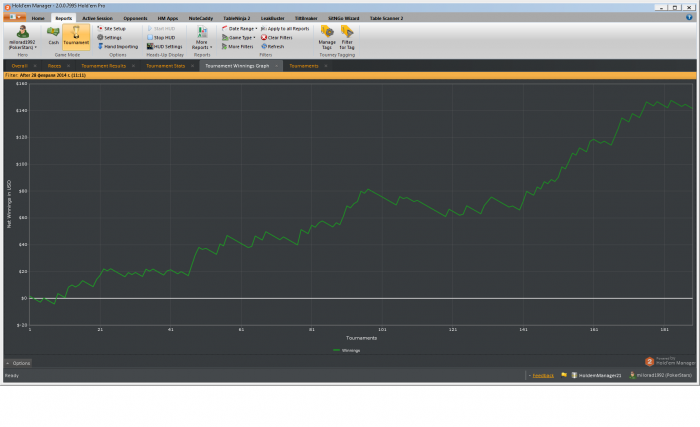700x427 pixels.
Task: Close the Tournament Winnings Graph tab
Action: coord(276,66)
